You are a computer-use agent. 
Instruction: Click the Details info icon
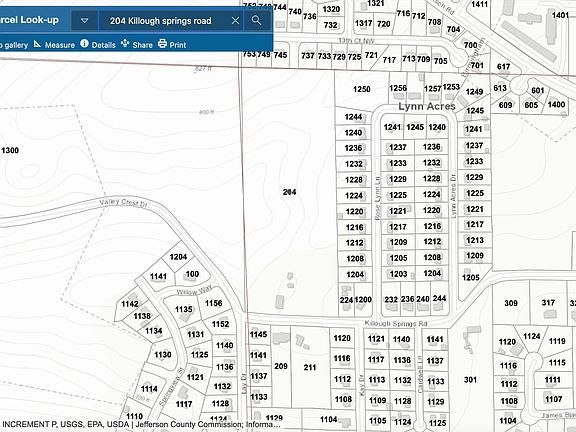point(84,44)
